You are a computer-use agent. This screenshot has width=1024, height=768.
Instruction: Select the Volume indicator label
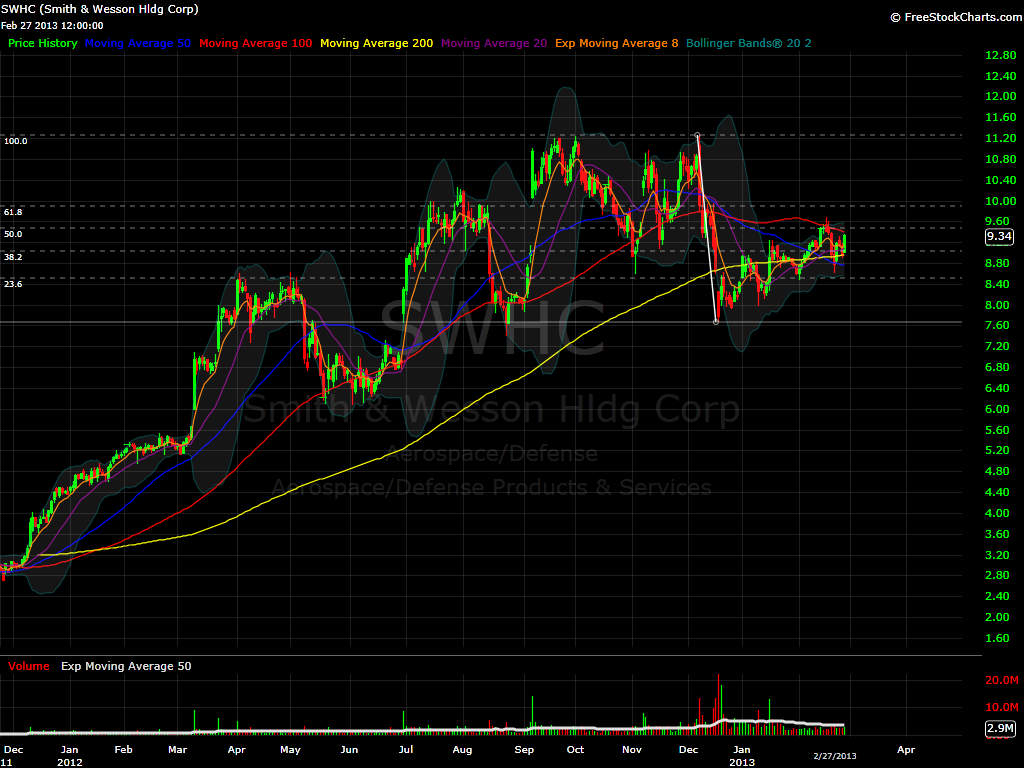(28, 666)
